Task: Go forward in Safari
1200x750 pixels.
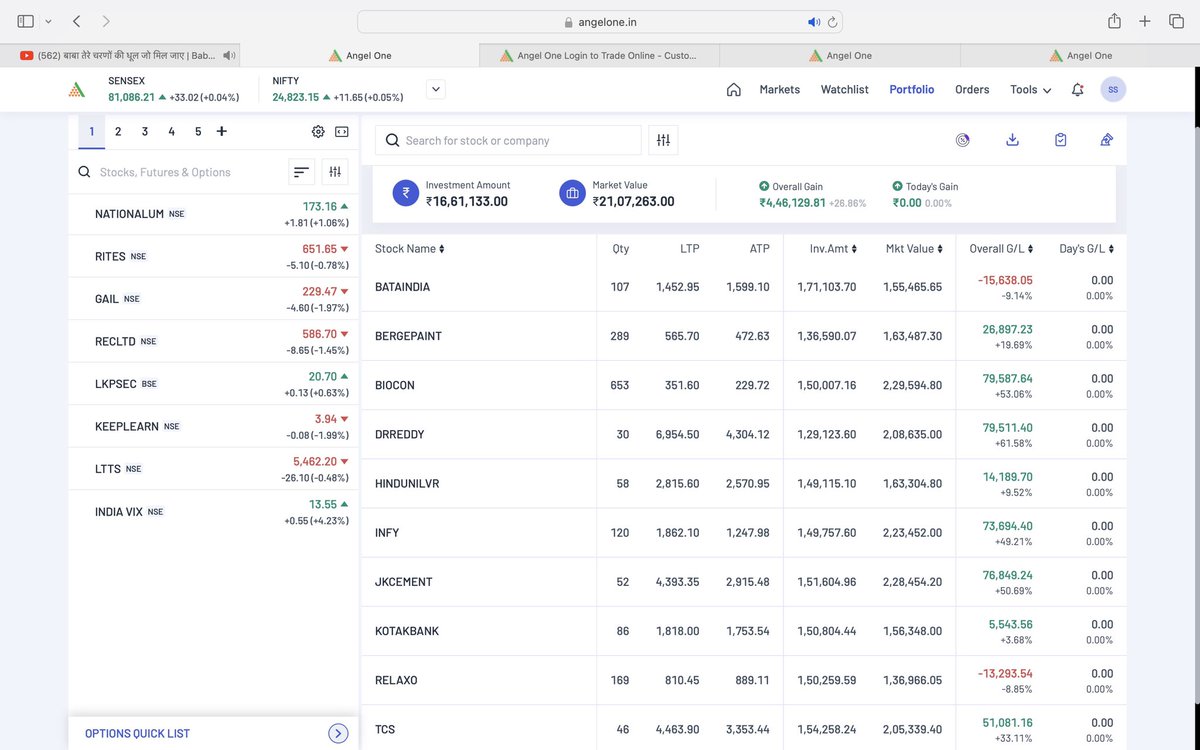Action: point(106,21)
